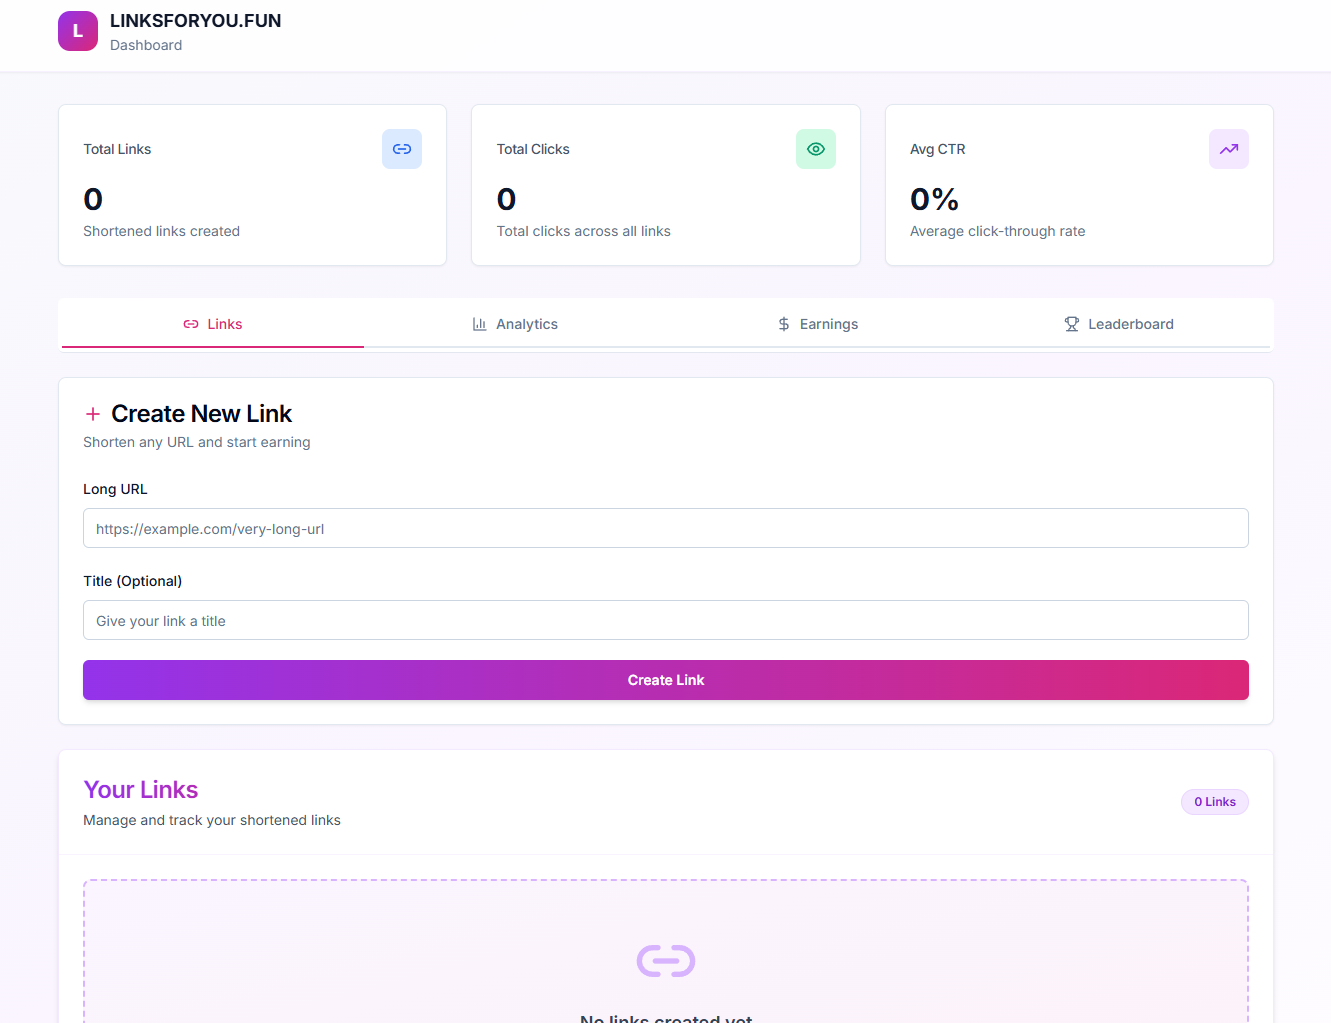
Task: Click the trophy icon beside Leaderboard
Action: 1071,323
